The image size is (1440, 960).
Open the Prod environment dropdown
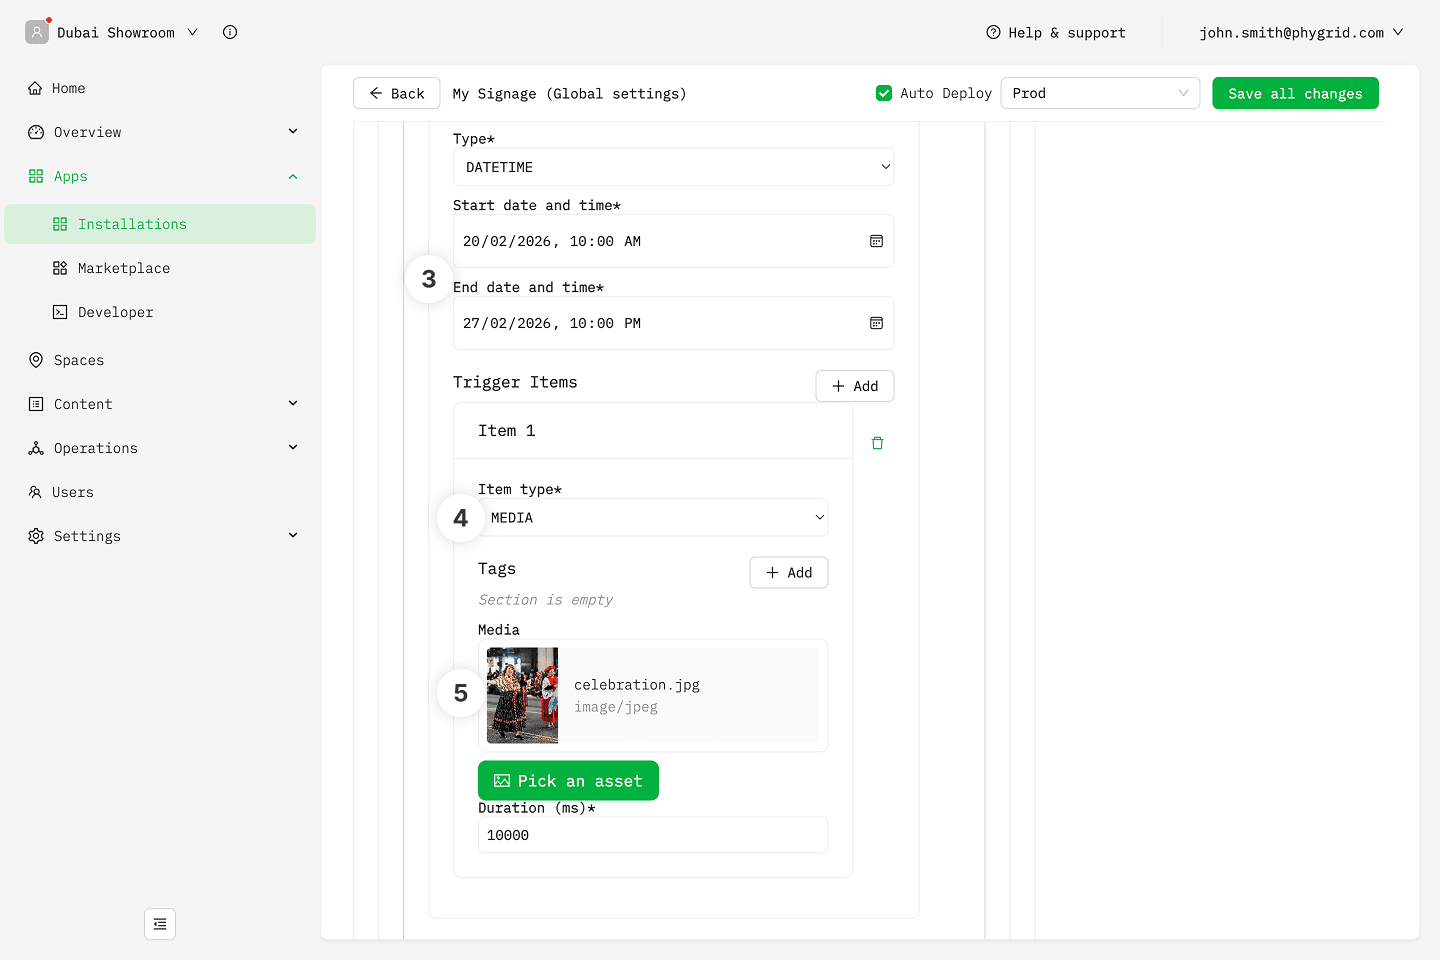[x=1099, y=93]
